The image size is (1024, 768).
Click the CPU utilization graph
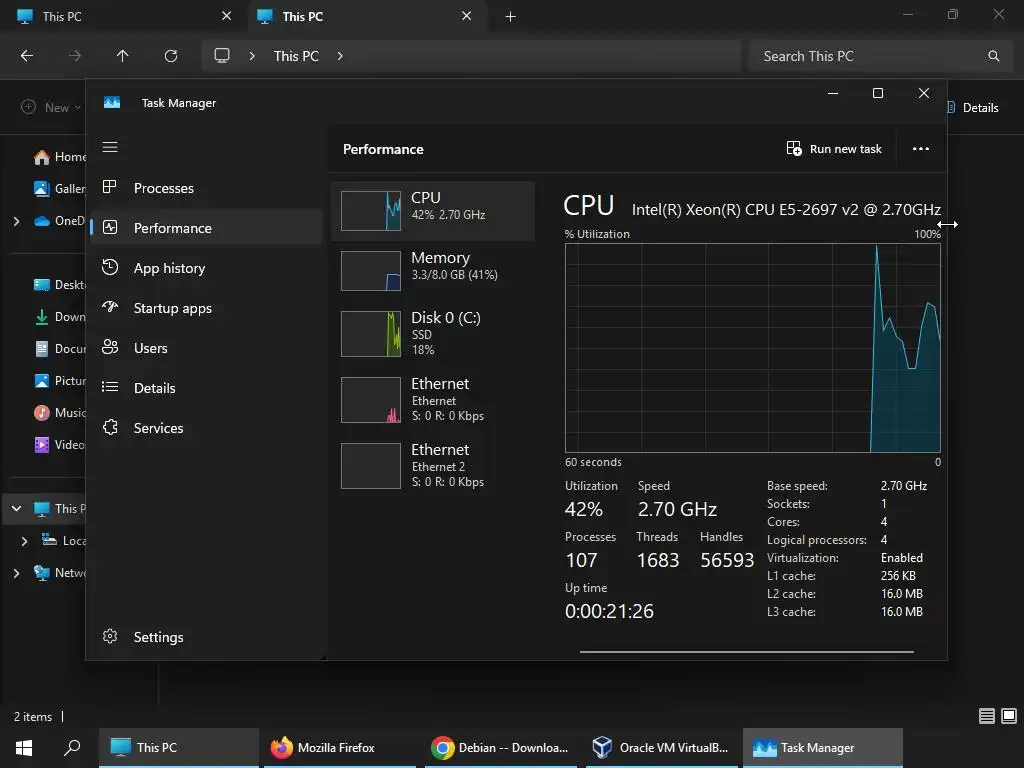(x=752, y=347)
